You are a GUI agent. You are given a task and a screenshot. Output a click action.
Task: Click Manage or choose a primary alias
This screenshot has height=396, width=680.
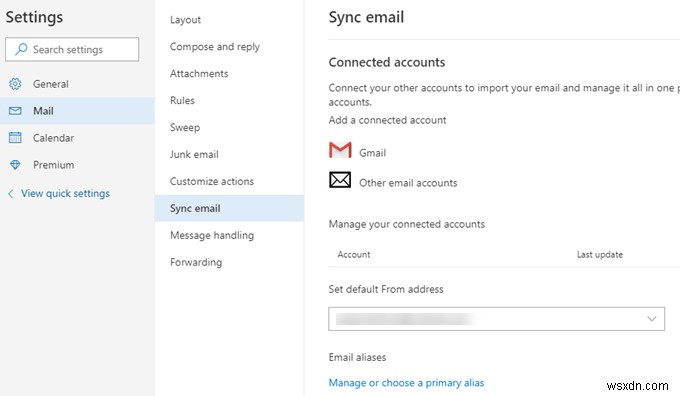point(406,383)
